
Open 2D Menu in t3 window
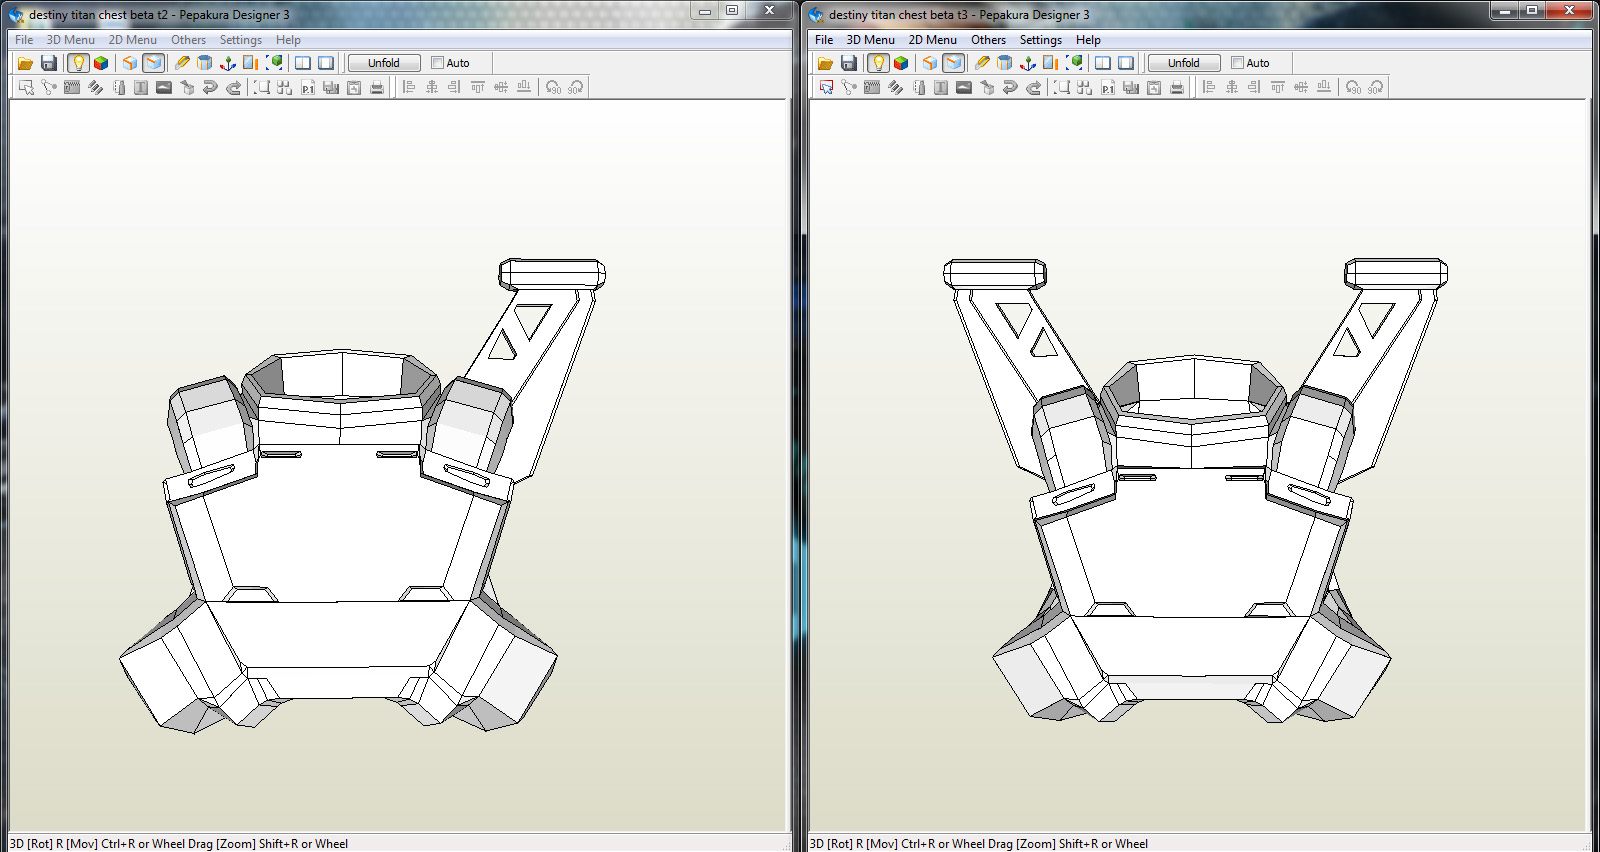(x=933, y=40)
